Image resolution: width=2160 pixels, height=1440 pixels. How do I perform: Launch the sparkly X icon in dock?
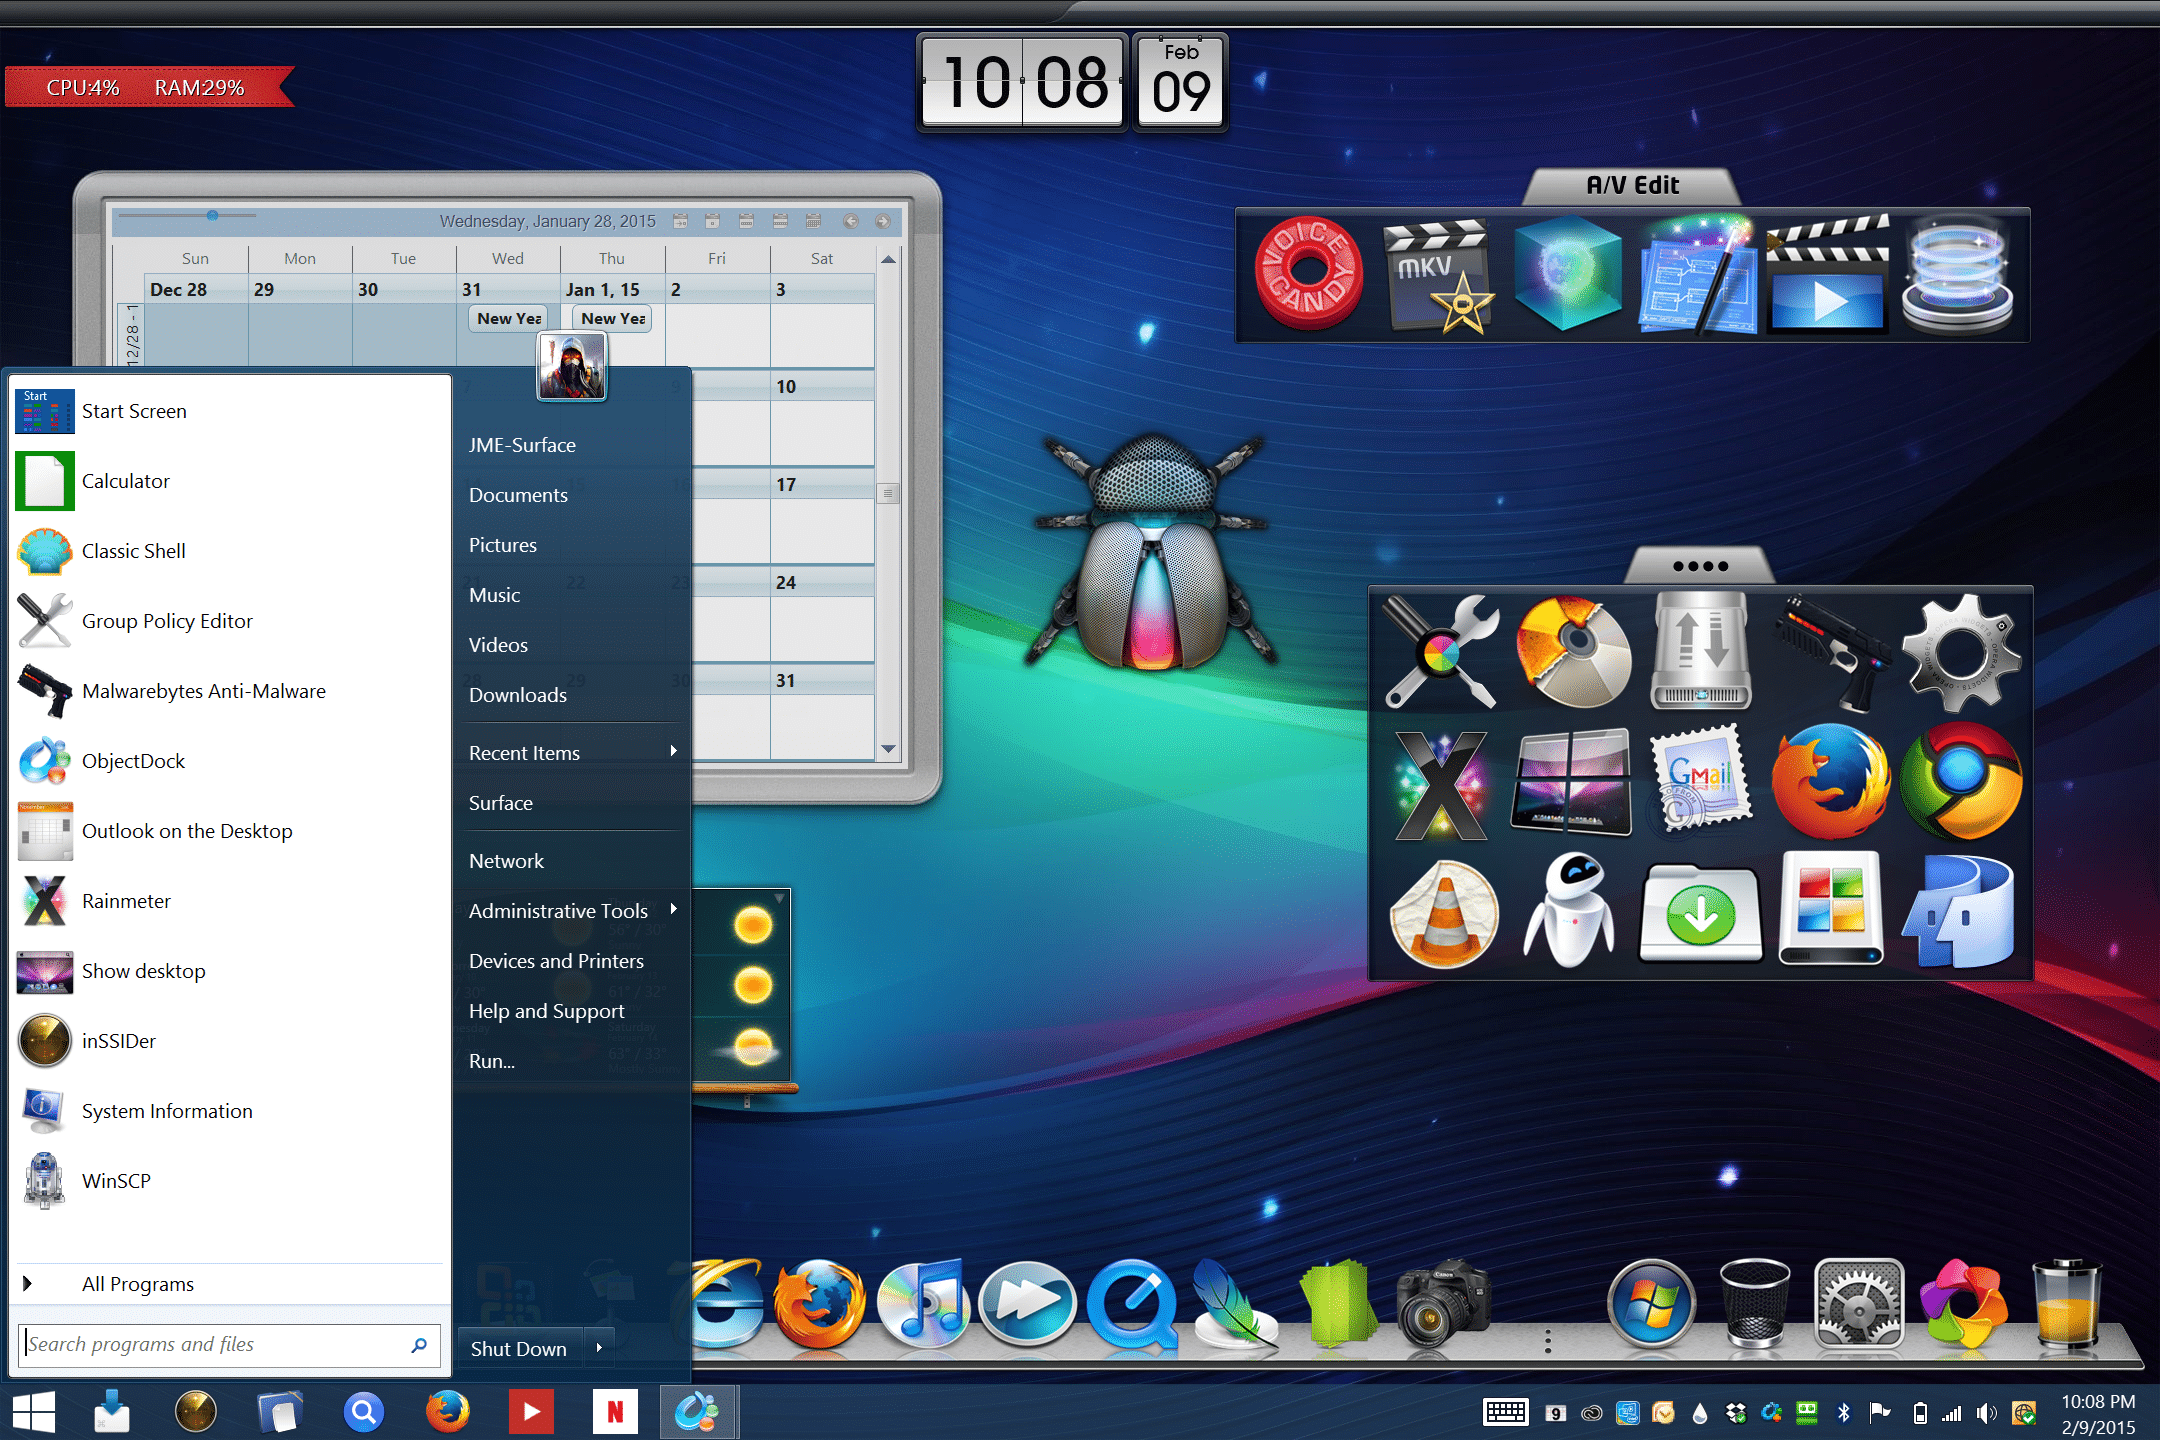(x=1442, y=783)
